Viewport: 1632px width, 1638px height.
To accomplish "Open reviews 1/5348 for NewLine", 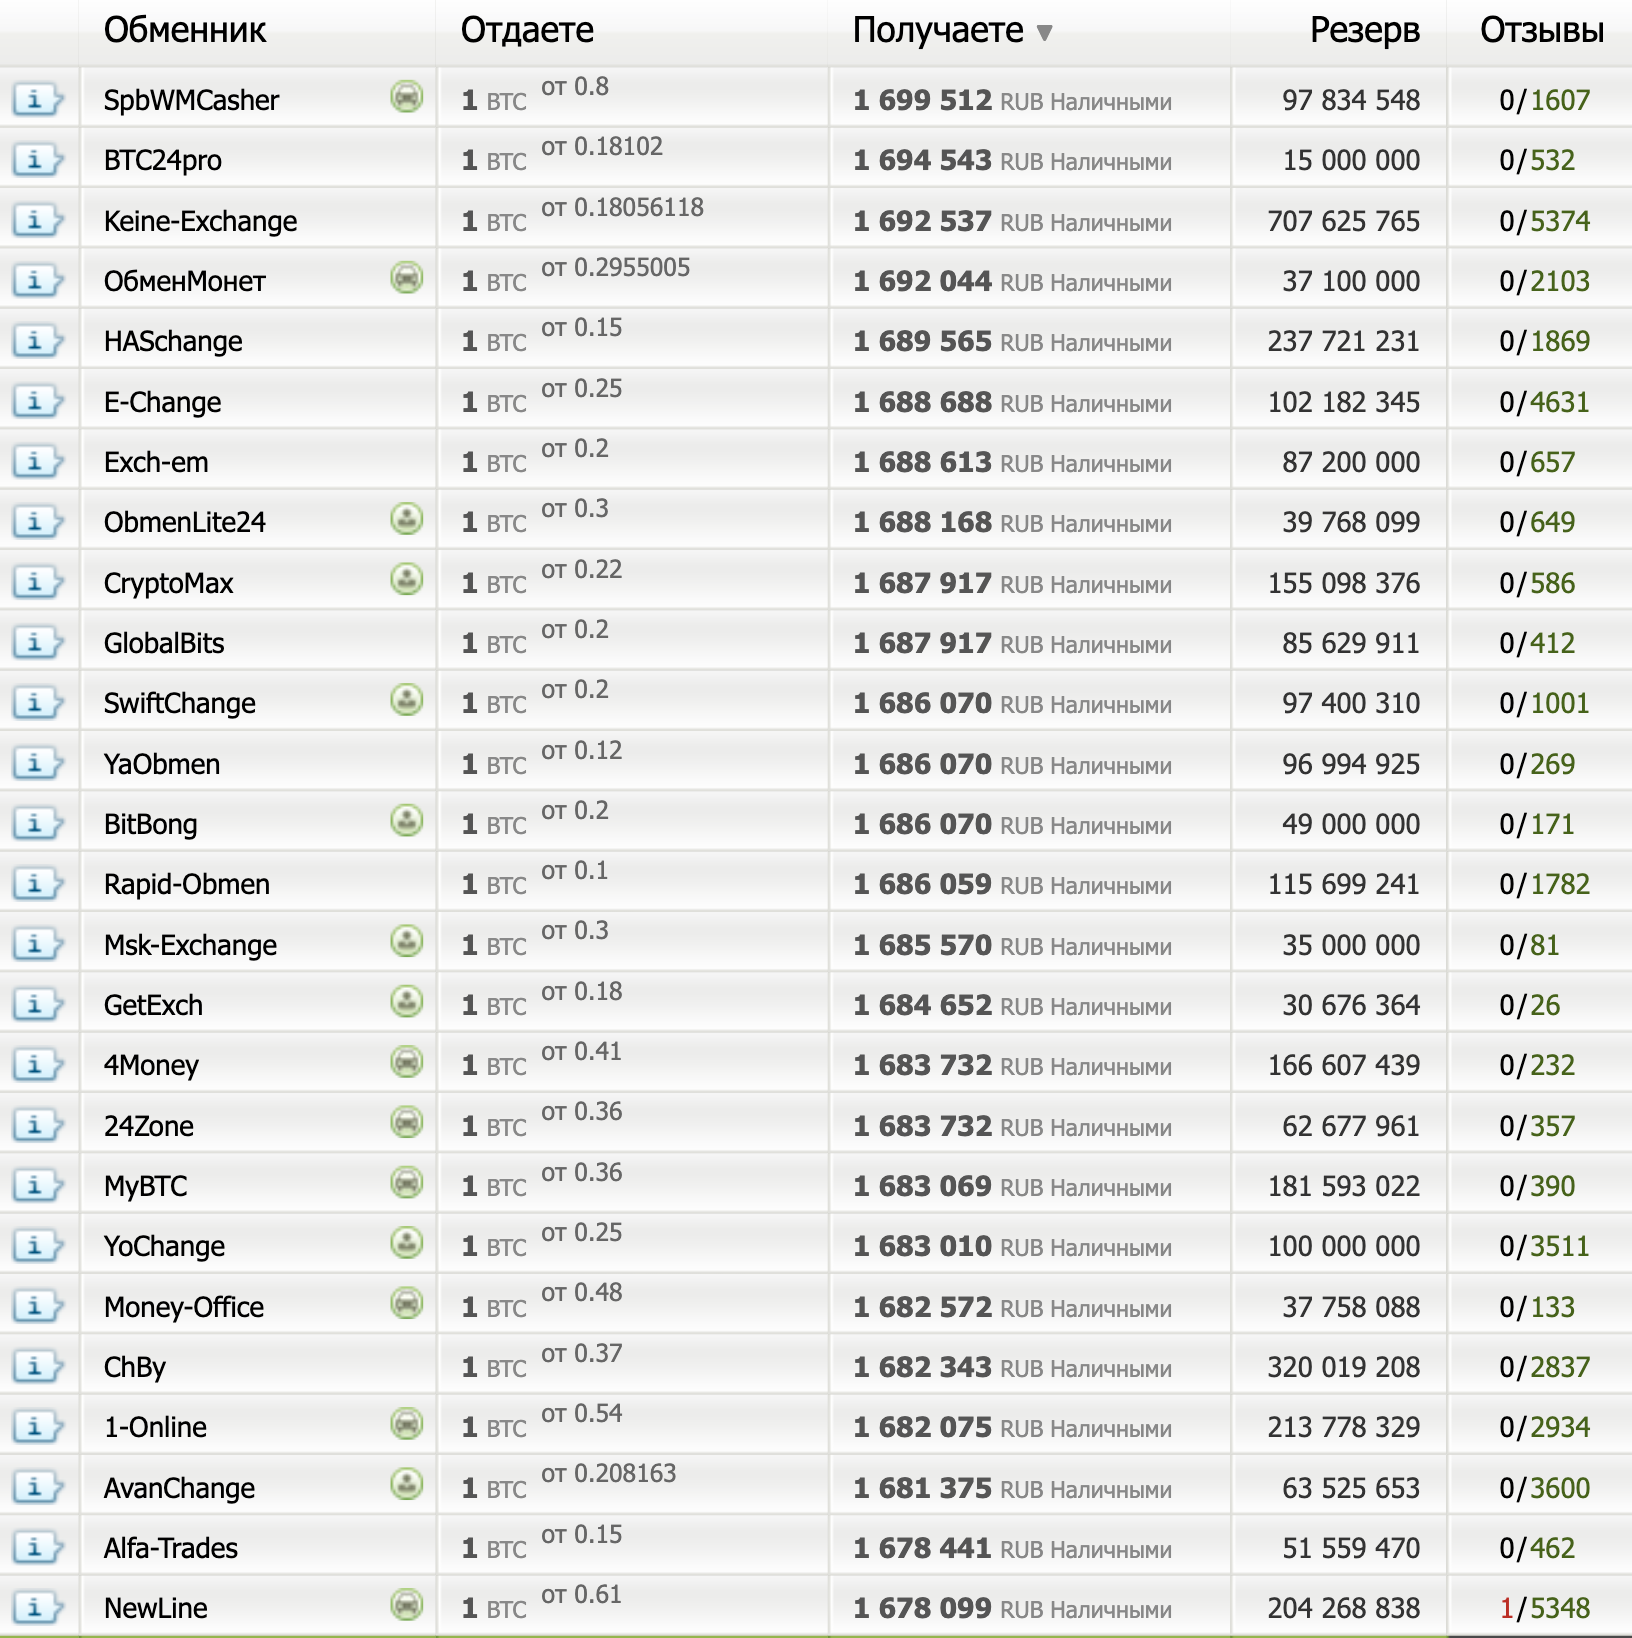I will (1545, 1608).
